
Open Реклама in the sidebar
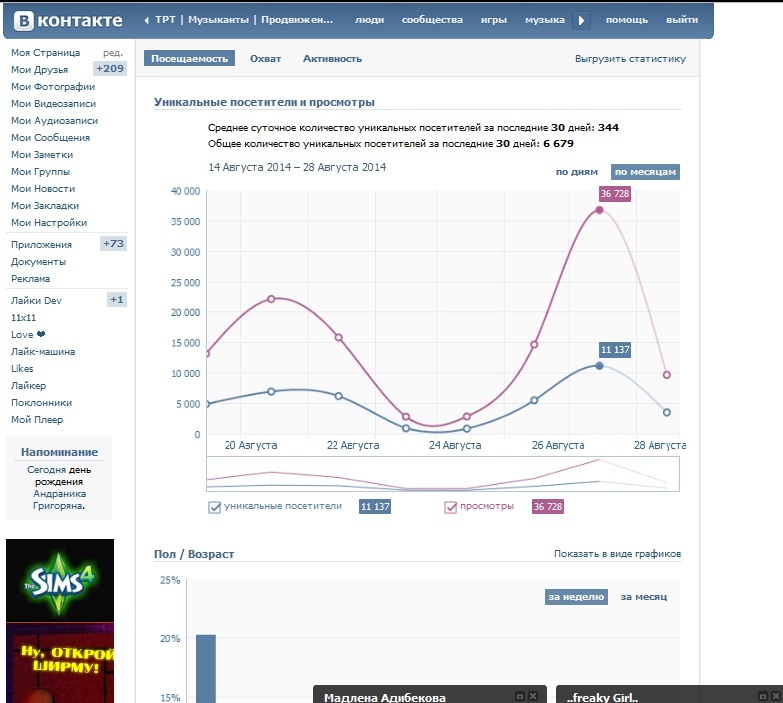tap(30, 278)
